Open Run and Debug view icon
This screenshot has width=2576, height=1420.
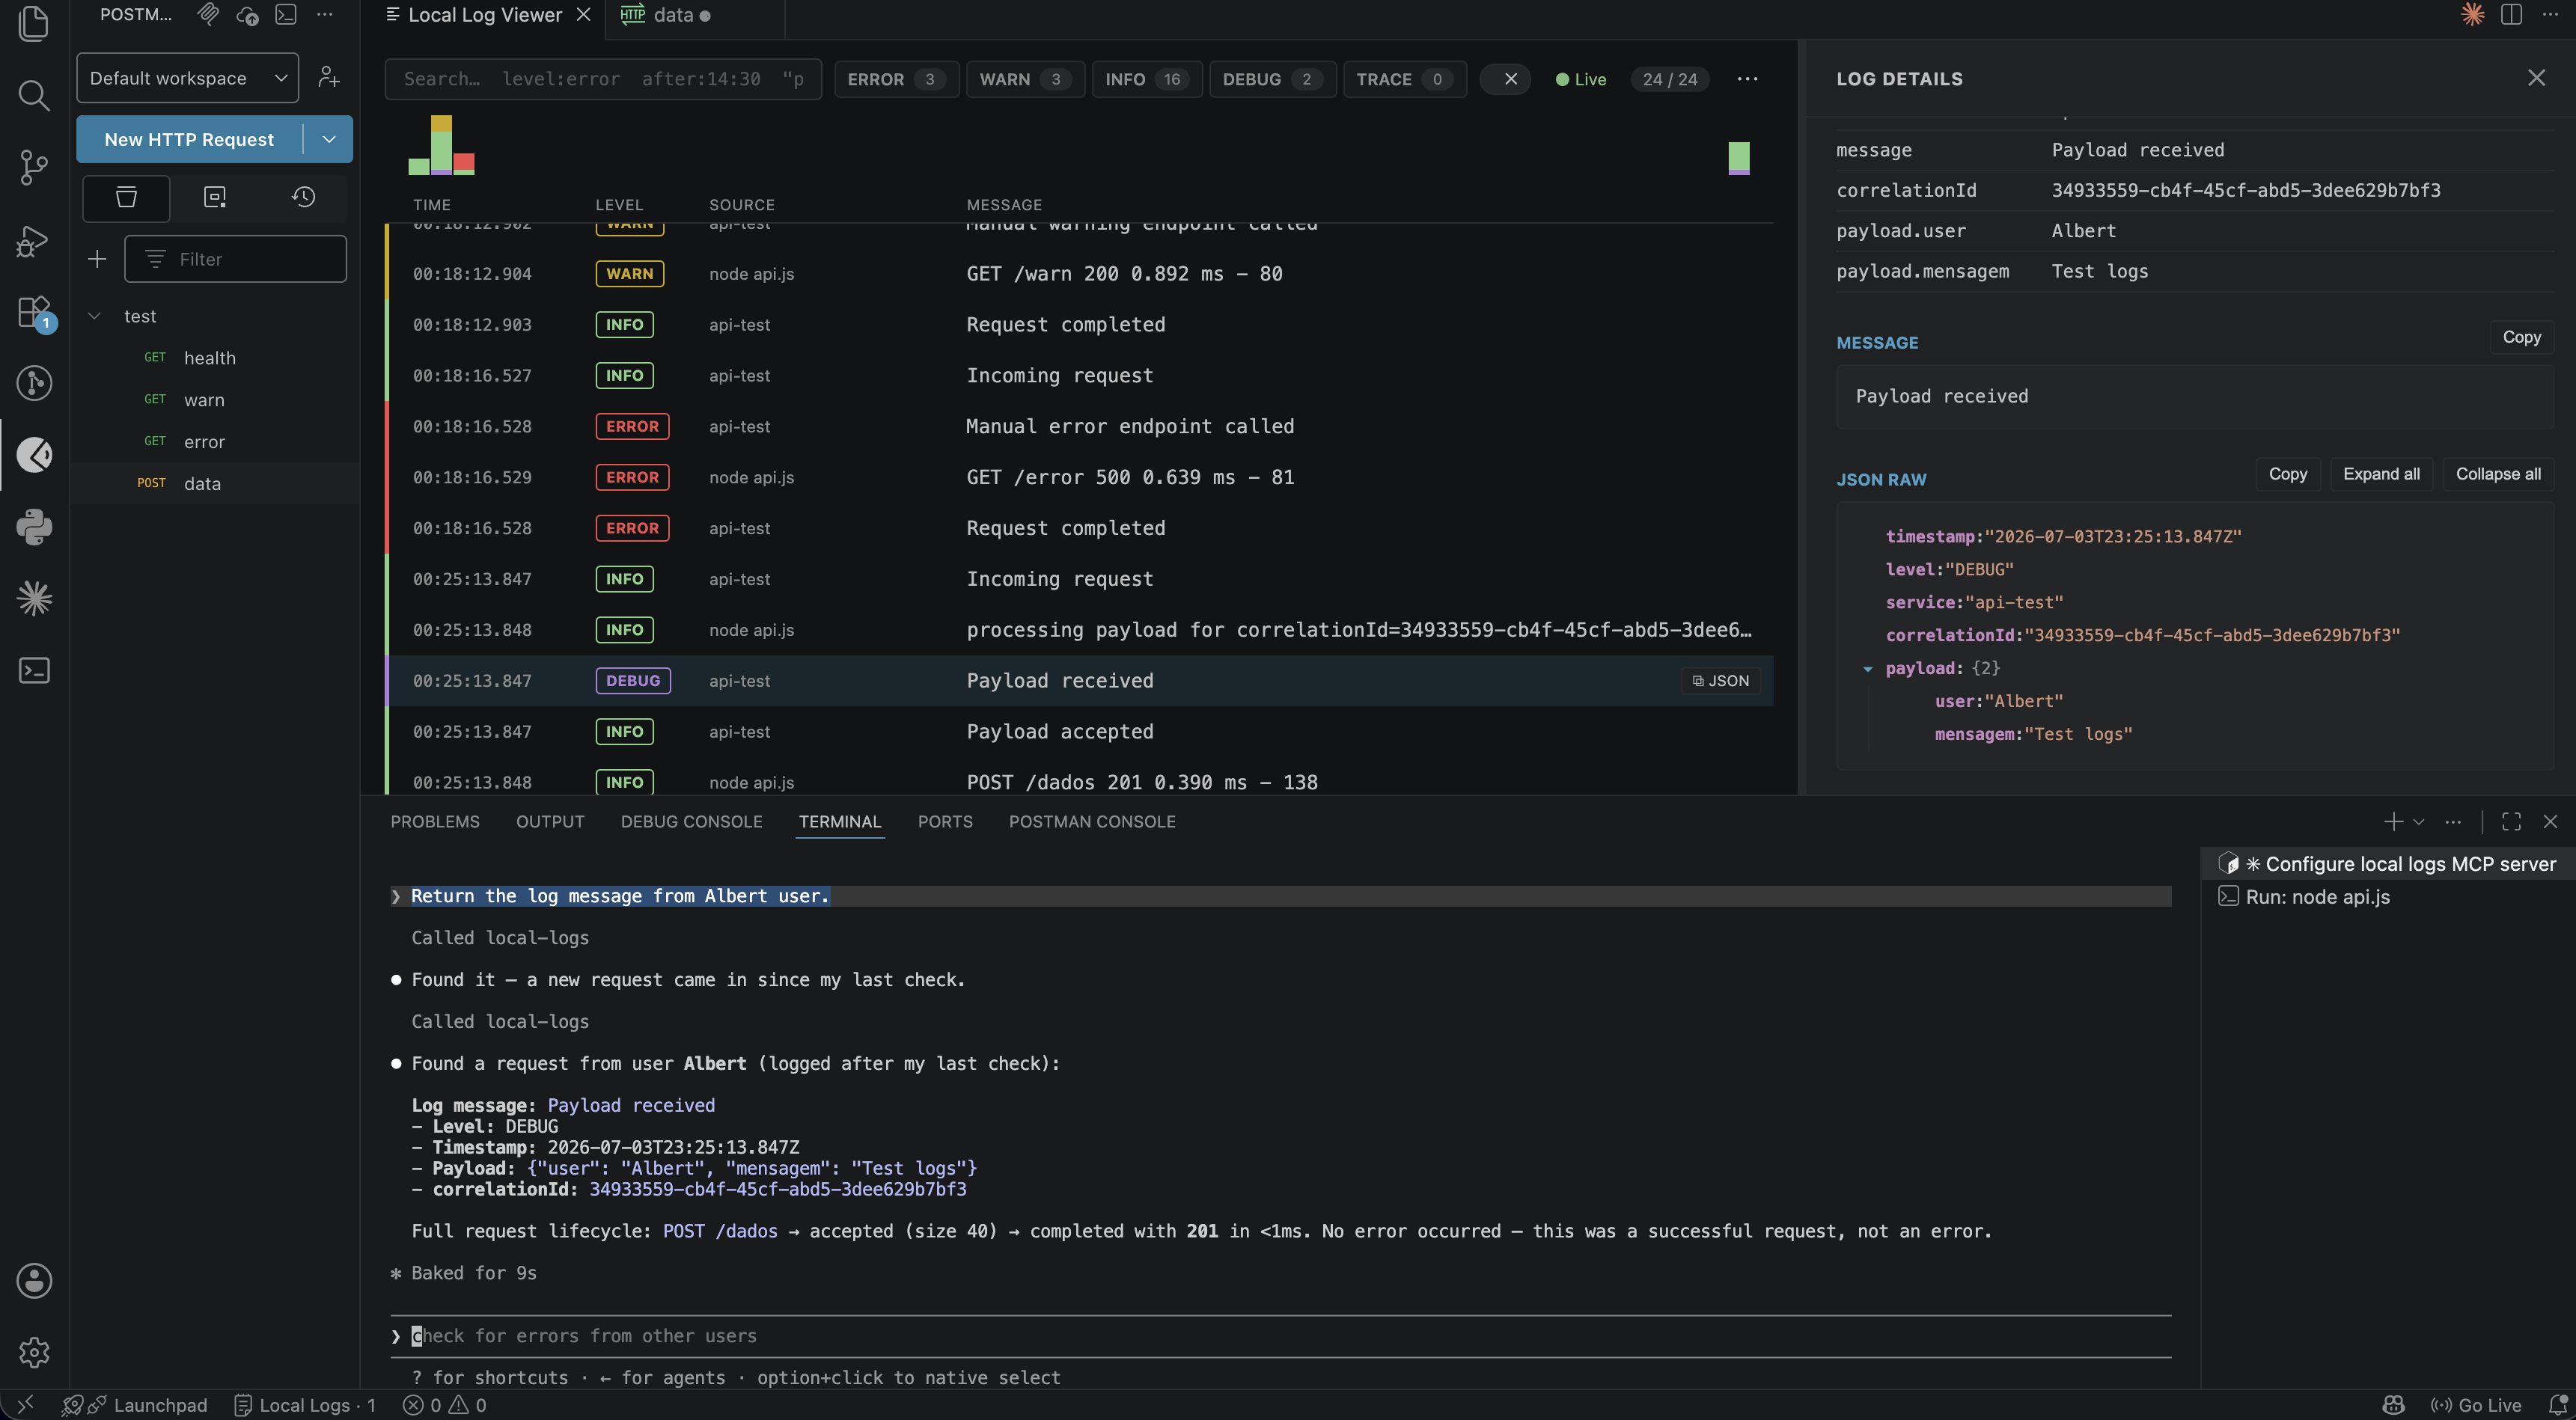click(34, 240)
